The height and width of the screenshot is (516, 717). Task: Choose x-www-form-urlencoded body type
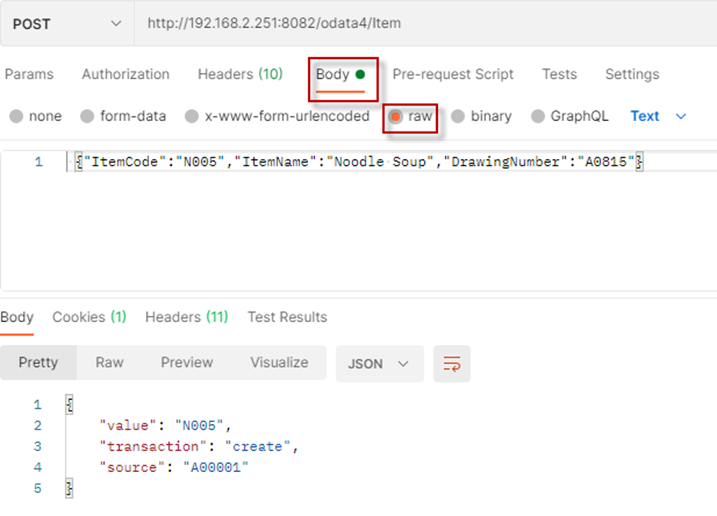click(x=277, y=116)
